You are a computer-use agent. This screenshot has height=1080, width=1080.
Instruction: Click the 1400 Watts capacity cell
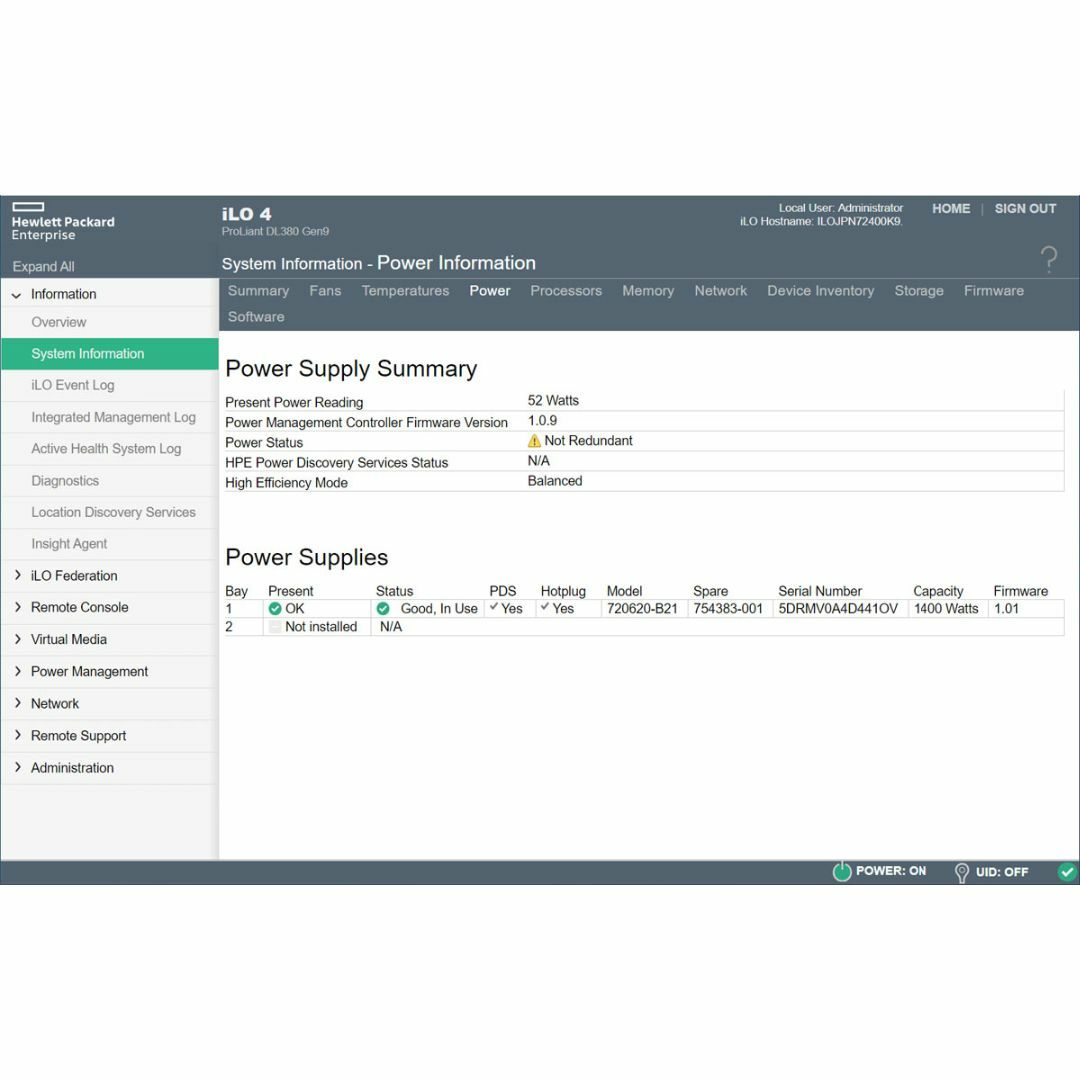(946, 609)
